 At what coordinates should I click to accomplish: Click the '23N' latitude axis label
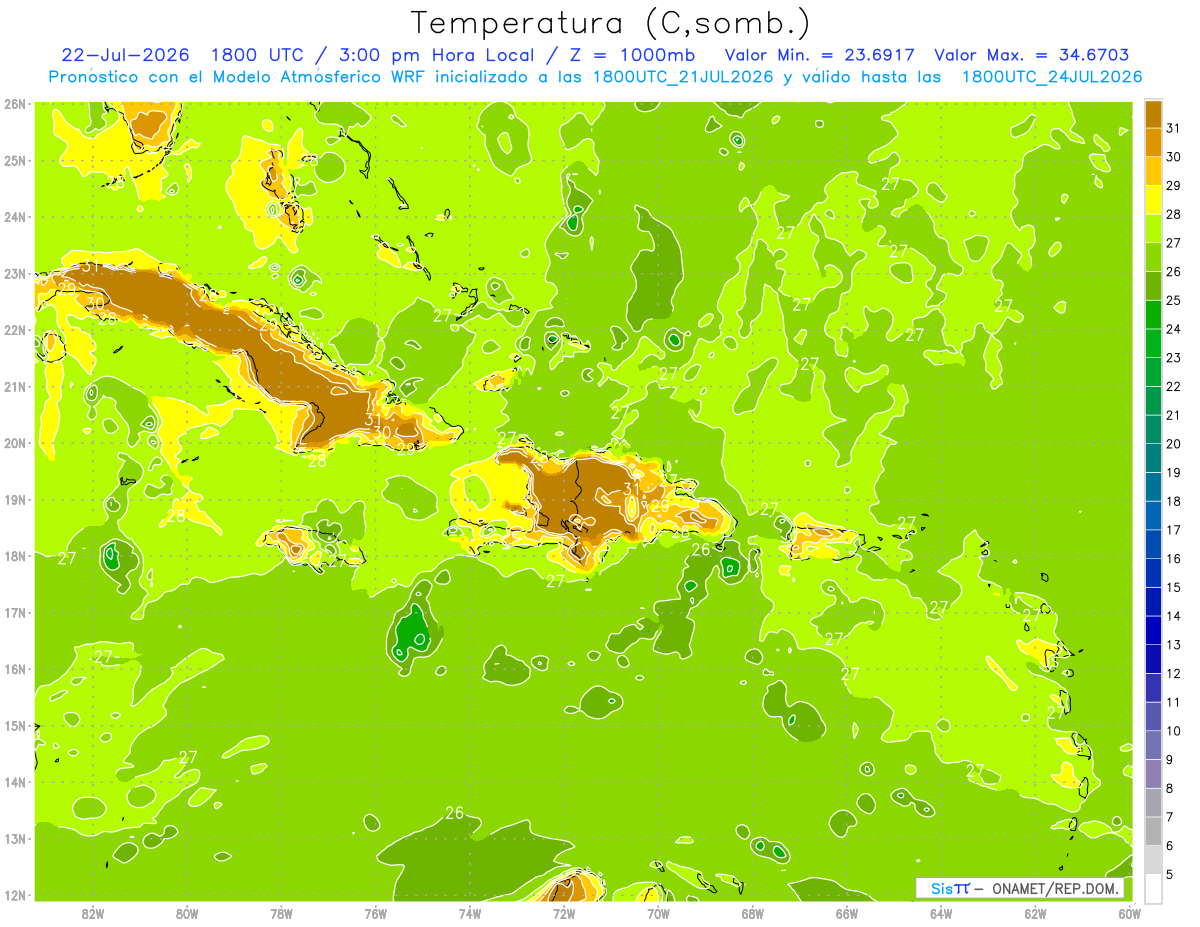pos(14,273)
